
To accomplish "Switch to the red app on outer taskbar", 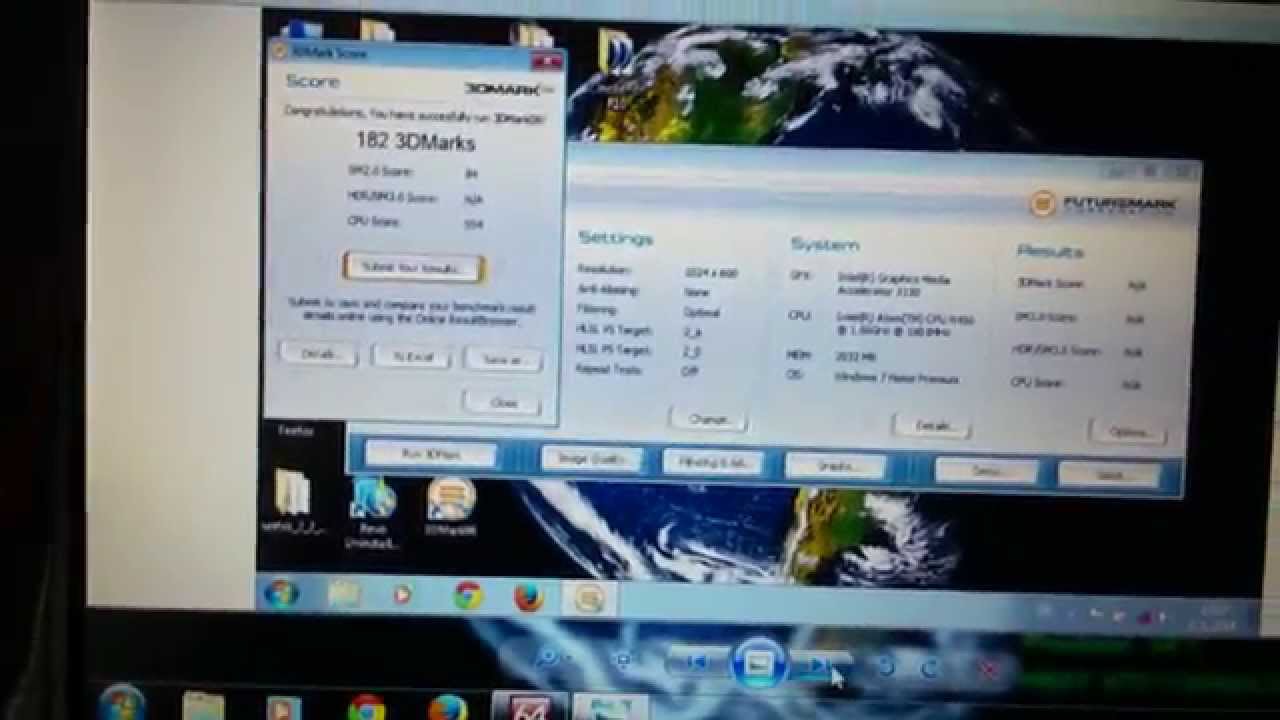I will pos(530,707).
